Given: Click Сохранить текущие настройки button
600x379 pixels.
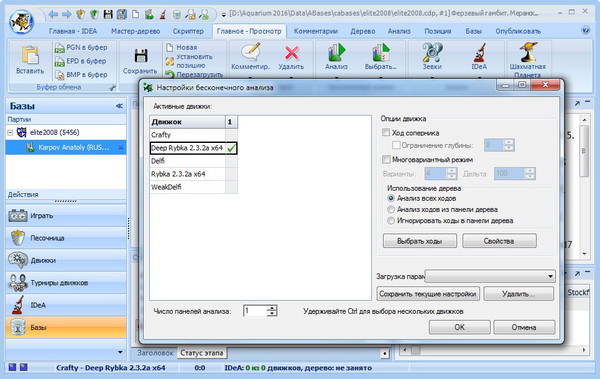Looking at the screenshot, I should point(428,294).
